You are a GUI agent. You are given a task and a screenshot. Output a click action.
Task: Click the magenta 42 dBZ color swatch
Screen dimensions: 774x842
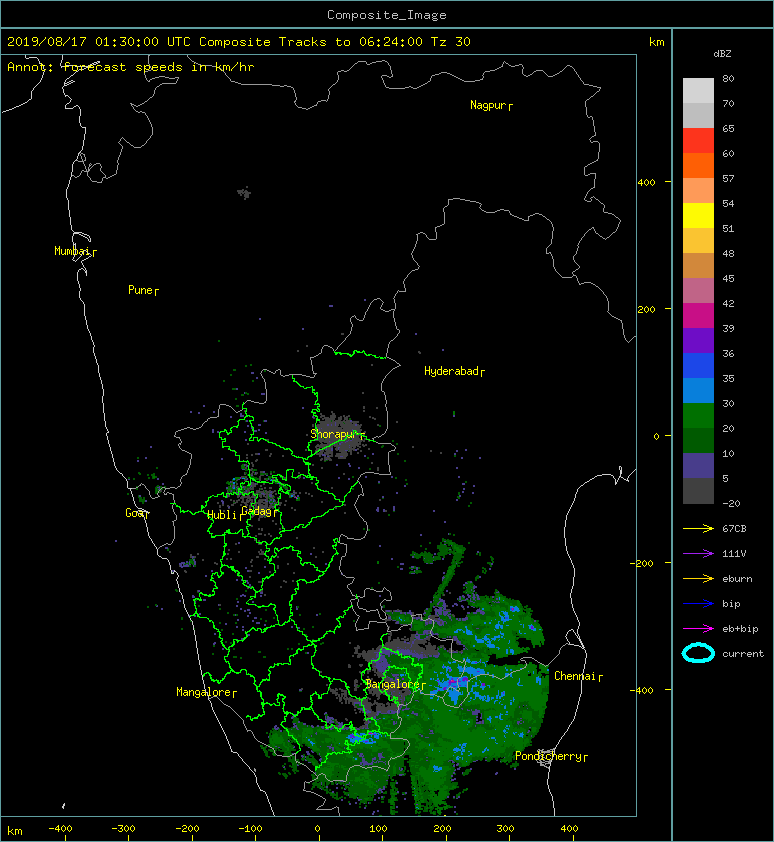point(698,315)
